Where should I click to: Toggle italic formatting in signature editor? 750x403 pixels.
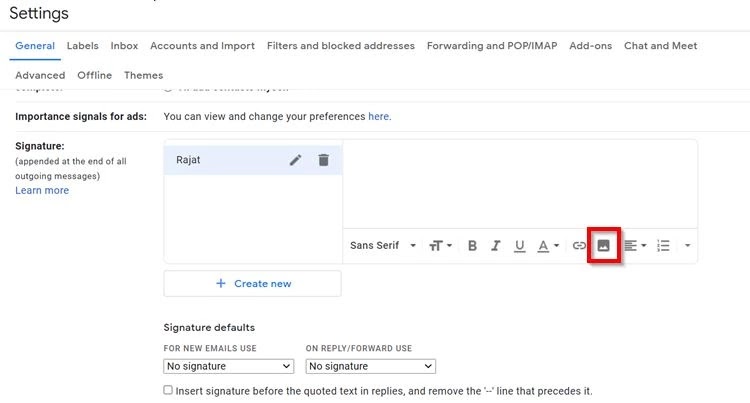point(496,246)
